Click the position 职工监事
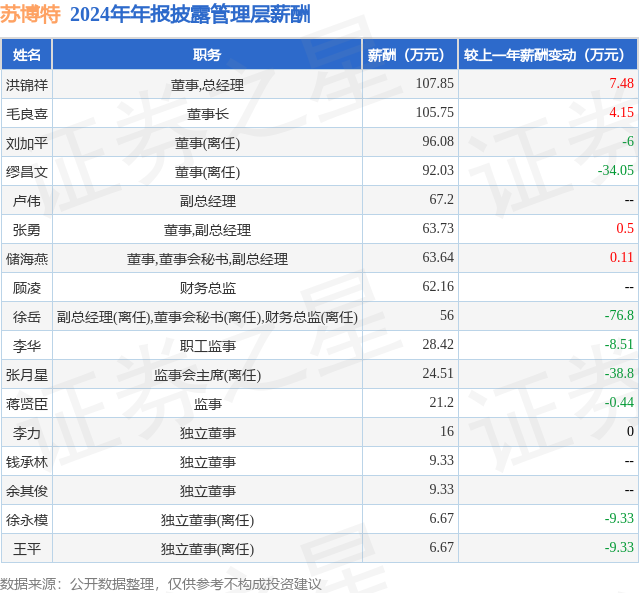The width and height of the screenshot is (639, 593). (207, 346)
